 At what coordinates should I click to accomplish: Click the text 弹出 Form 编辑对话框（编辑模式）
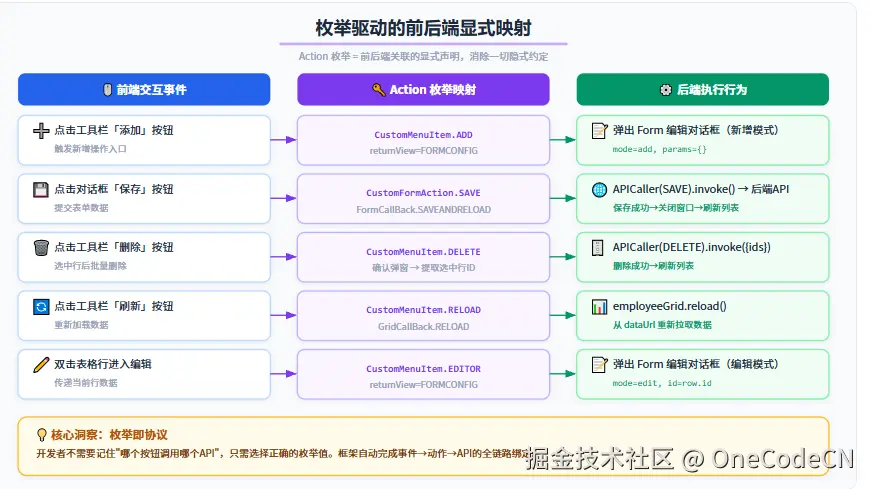point(695,364)
